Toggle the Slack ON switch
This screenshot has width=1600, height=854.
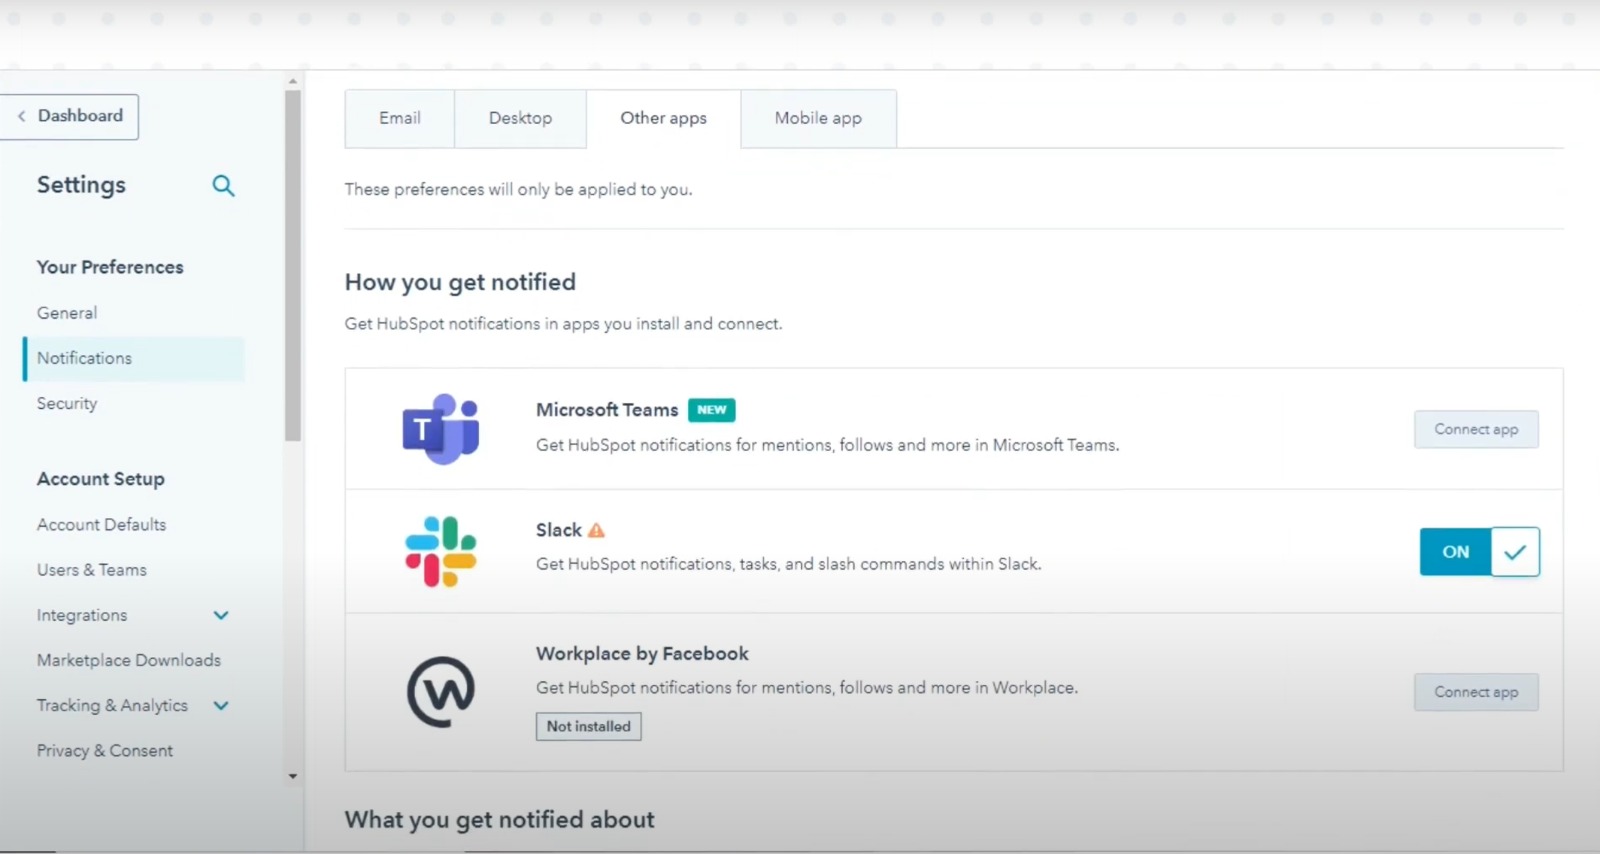pos(1479,552)
